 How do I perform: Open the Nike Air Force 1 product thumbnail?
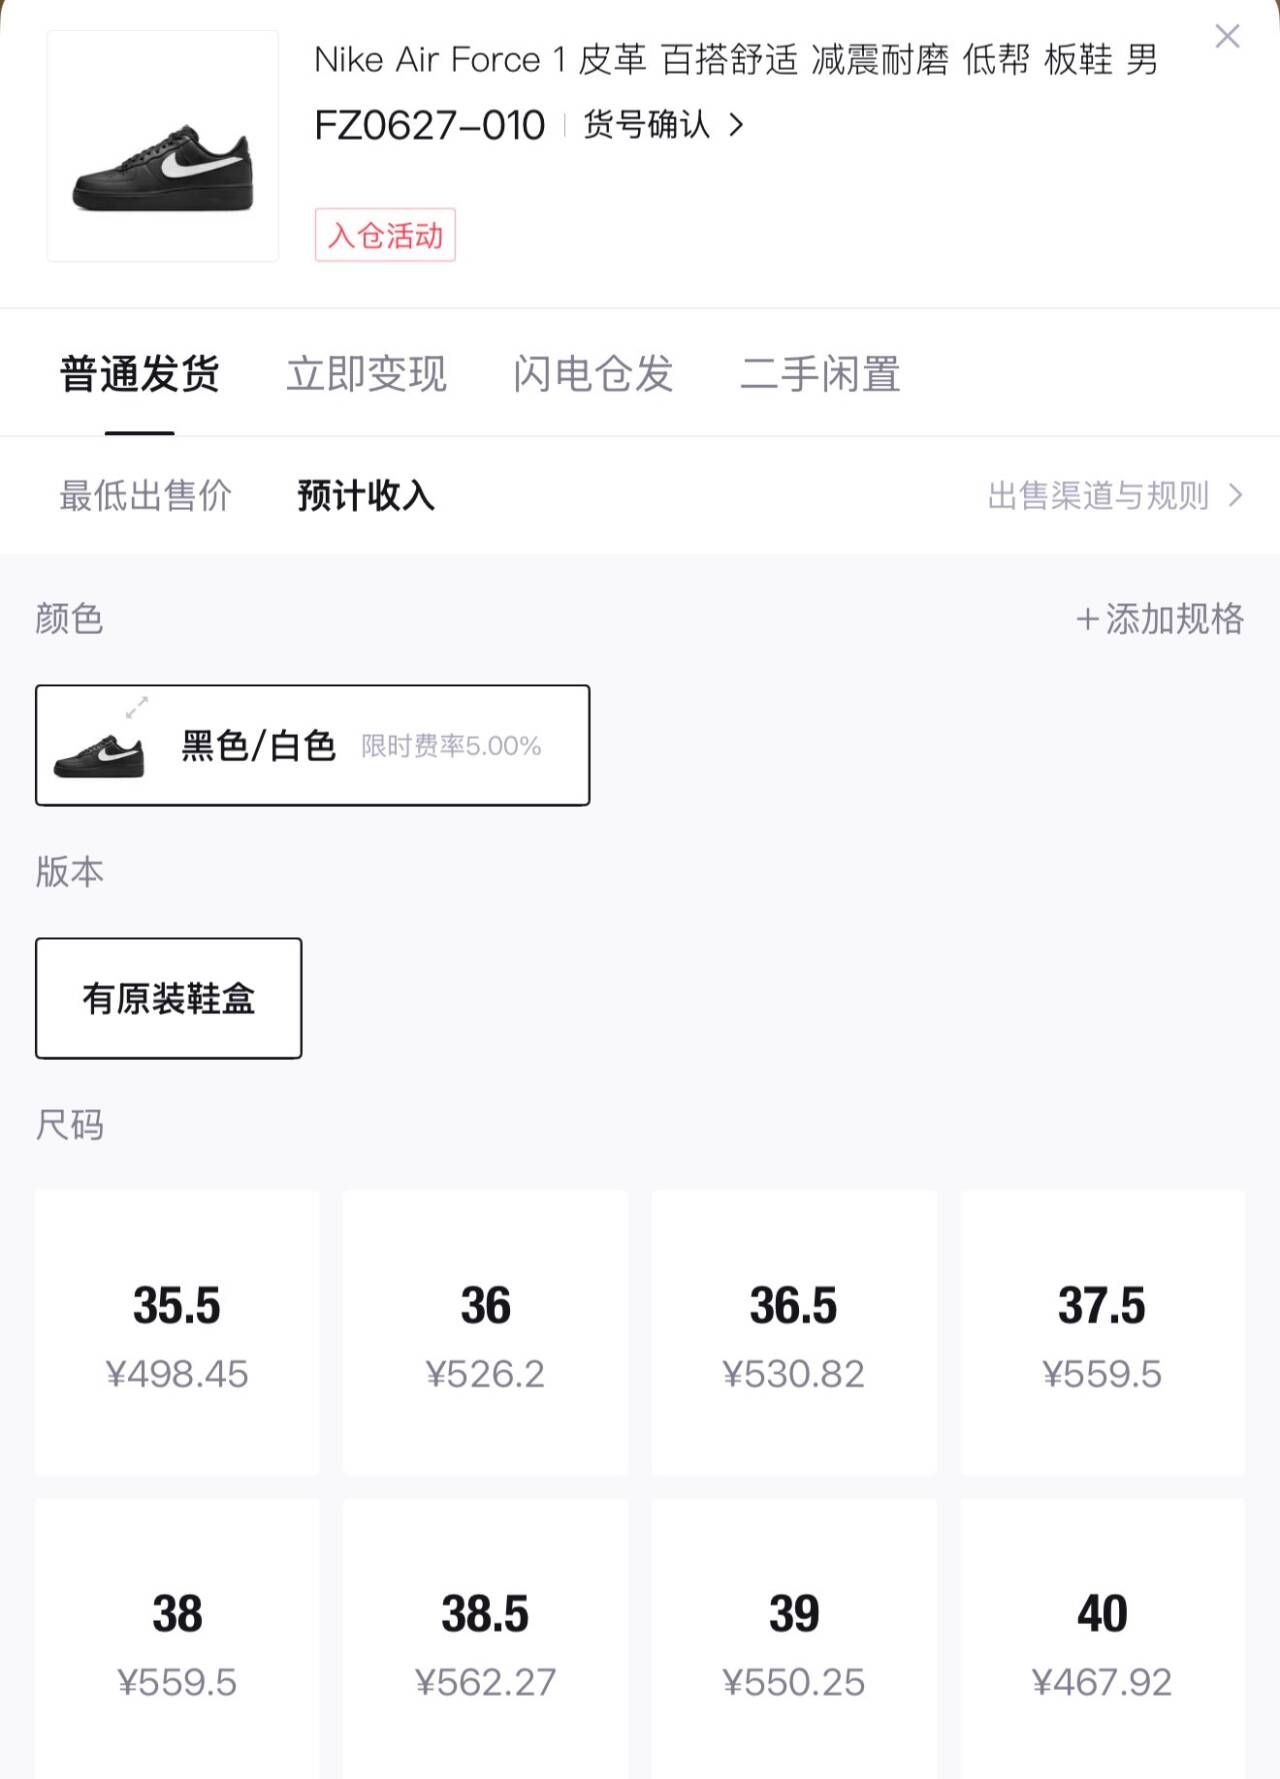coord(163,146)
